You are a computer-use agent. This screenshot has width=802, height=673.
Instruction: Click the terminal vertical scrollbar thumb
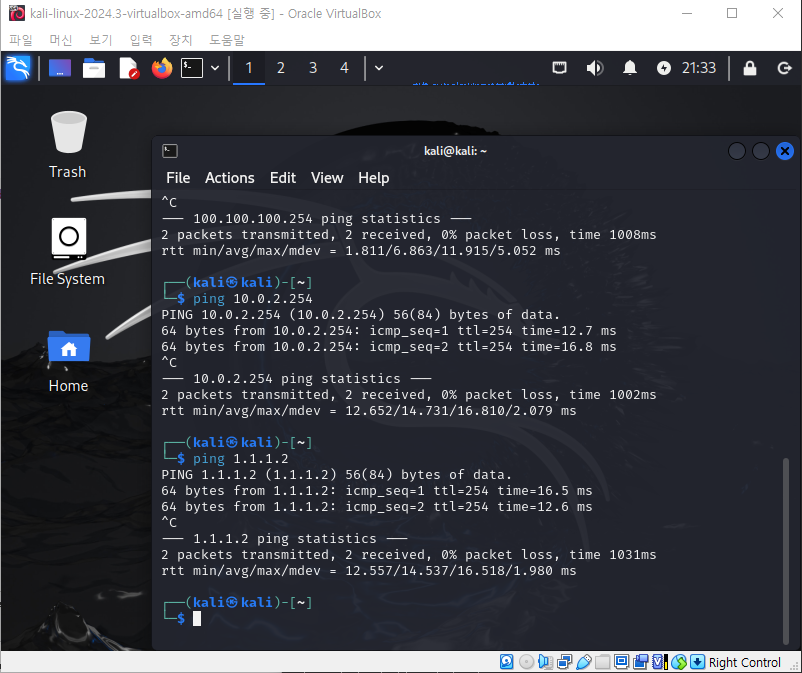(786, 551)
